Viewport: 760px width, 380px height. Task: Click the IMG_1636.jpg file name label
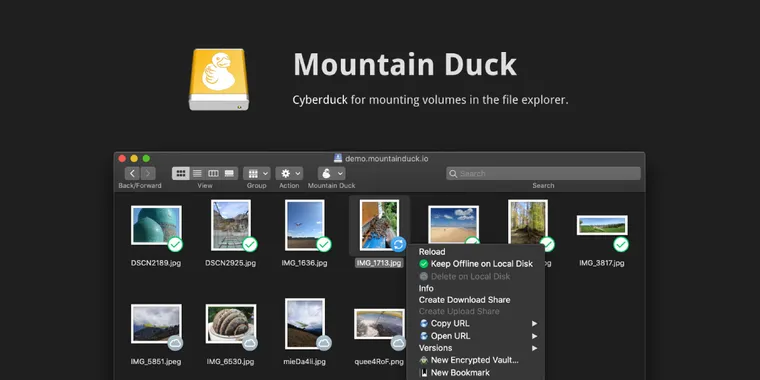point(304,263)
